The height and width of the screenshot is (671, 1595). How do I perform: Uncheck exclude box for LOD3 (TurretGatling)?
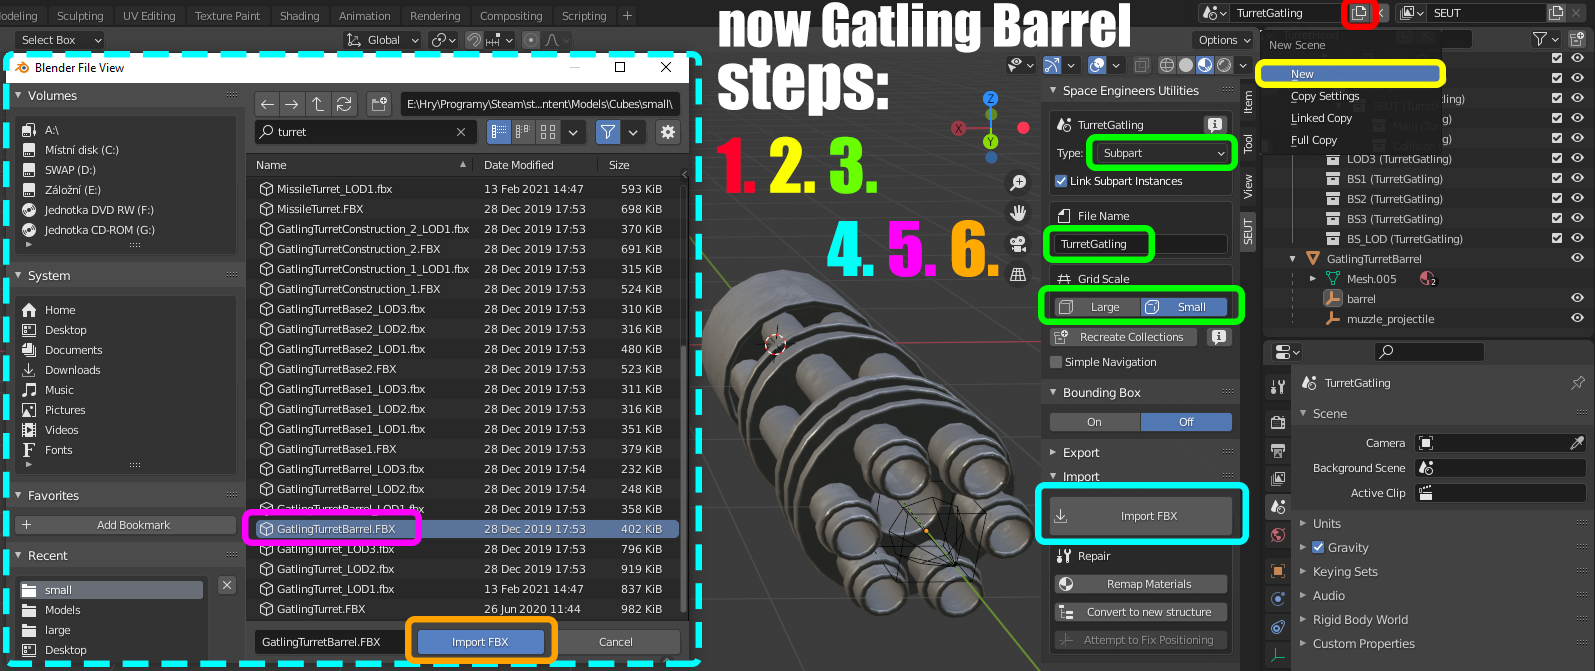(x=1556, y=159)
